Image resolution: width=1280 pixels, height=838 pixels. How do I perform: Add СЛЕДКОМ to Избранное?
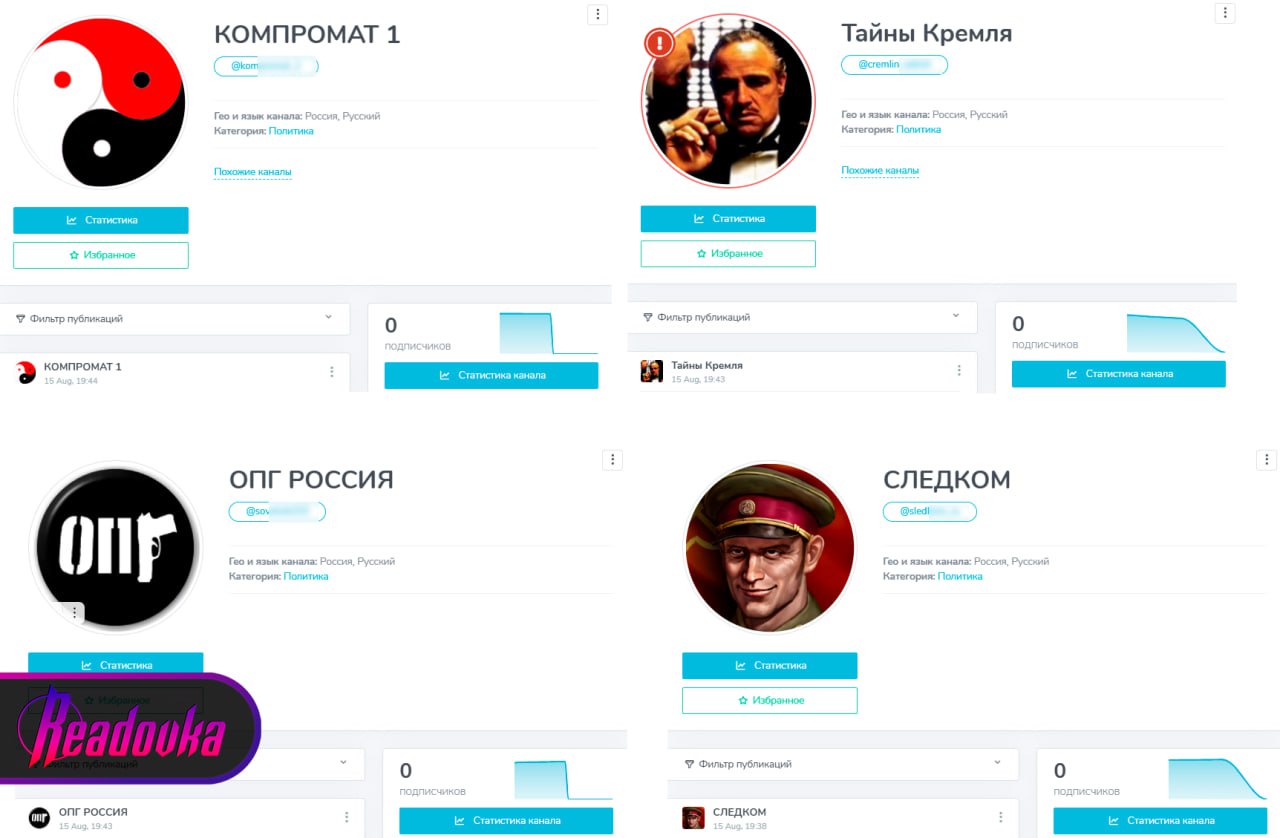click(770, 700)
